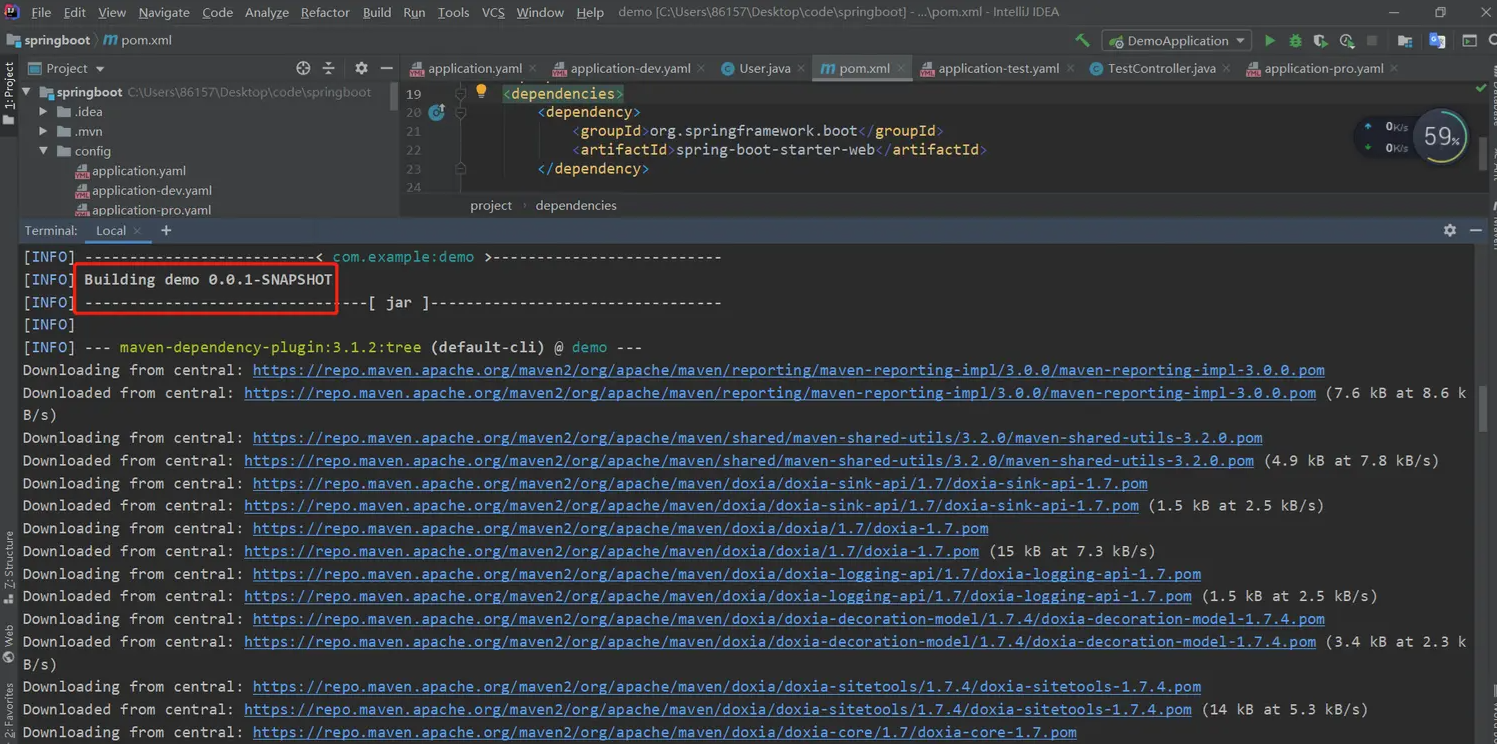Image resolution: width=1497 pixels, height=744 pixels.
Task: Select application-dev.yaml in project tree
Action: [x=152, y=190]
